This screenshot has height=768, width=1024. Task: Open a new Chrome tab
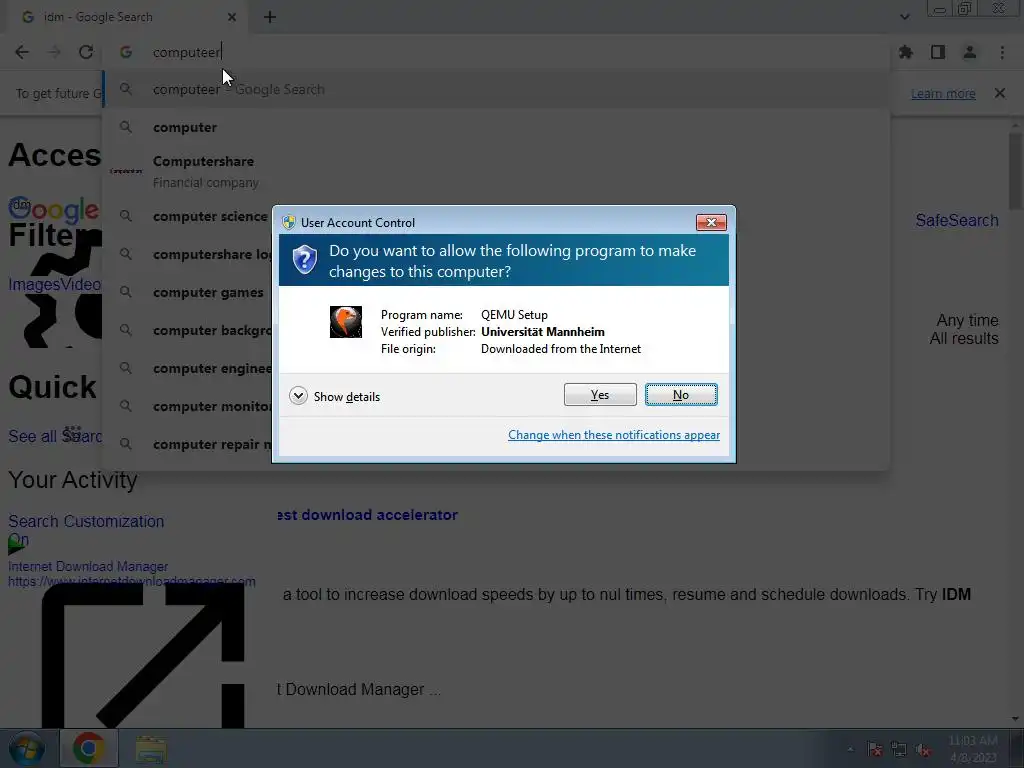click(270, 17)
